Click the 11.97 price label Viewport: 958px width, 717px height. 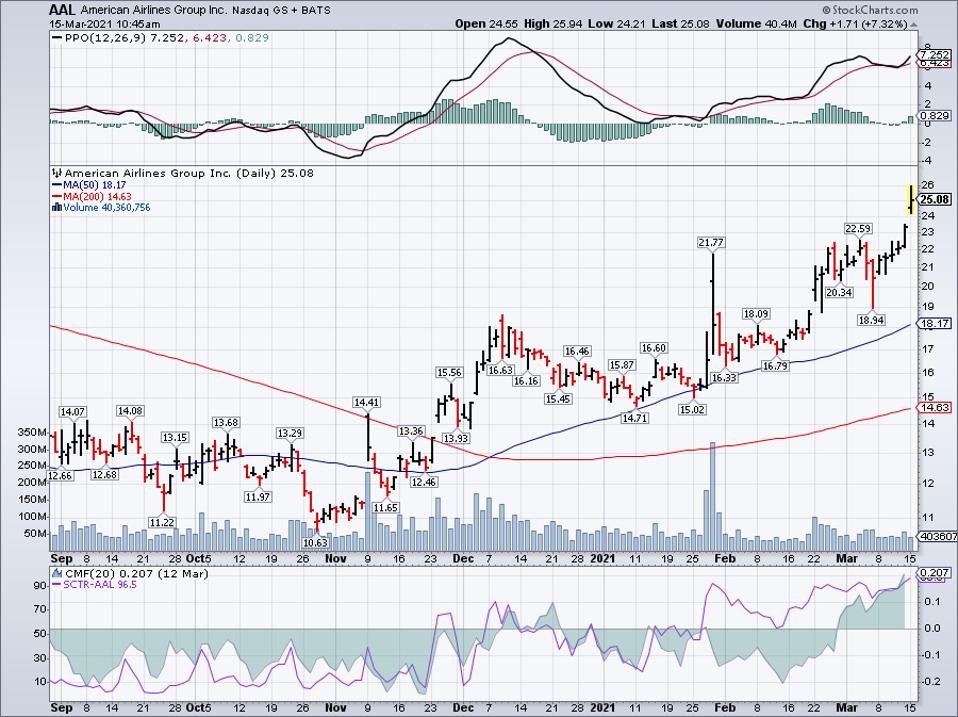click(258, 497)
